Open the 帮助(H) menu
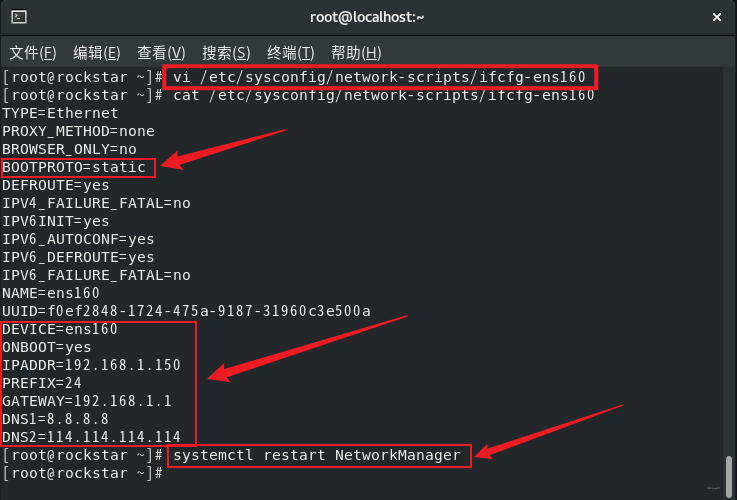The width and height of the screenshot is (737, 500). pyautogui.click(x=355, y=52)
